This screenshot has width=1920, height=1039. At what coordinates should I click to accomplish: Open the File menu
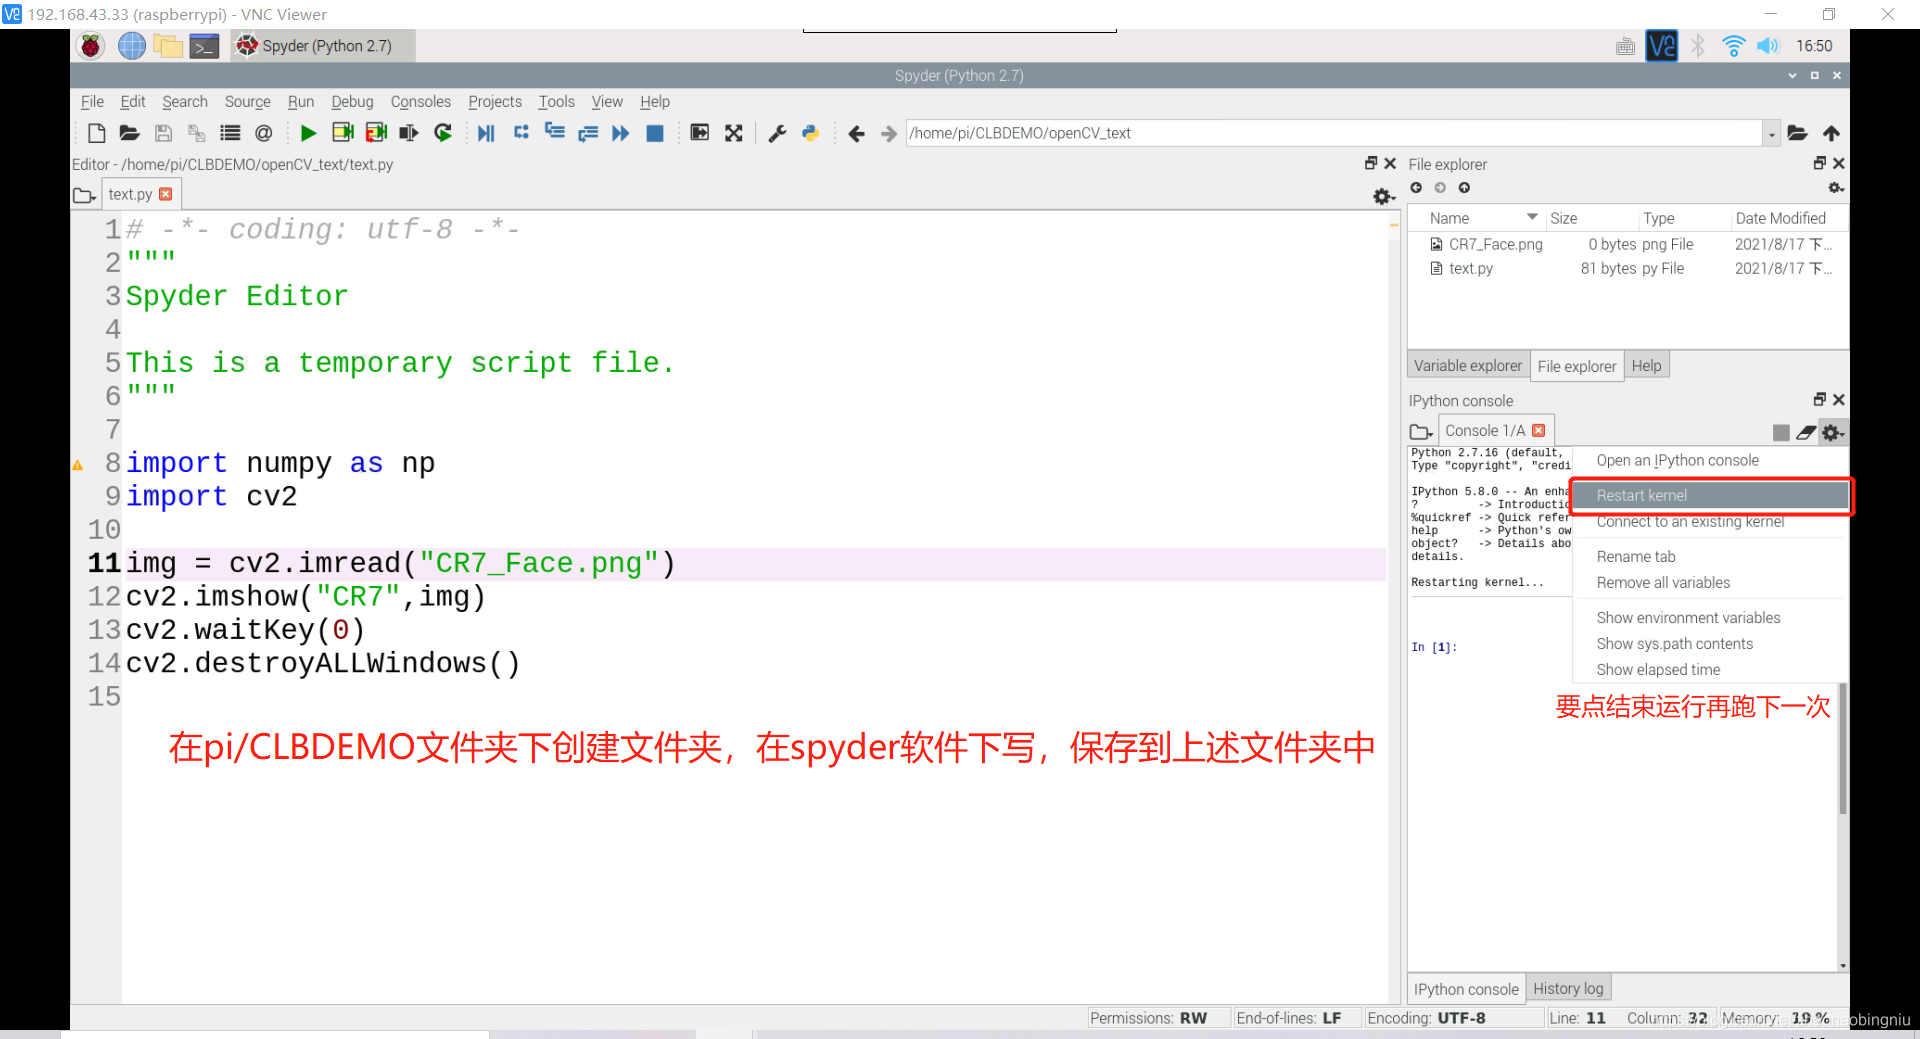point(92,101)
